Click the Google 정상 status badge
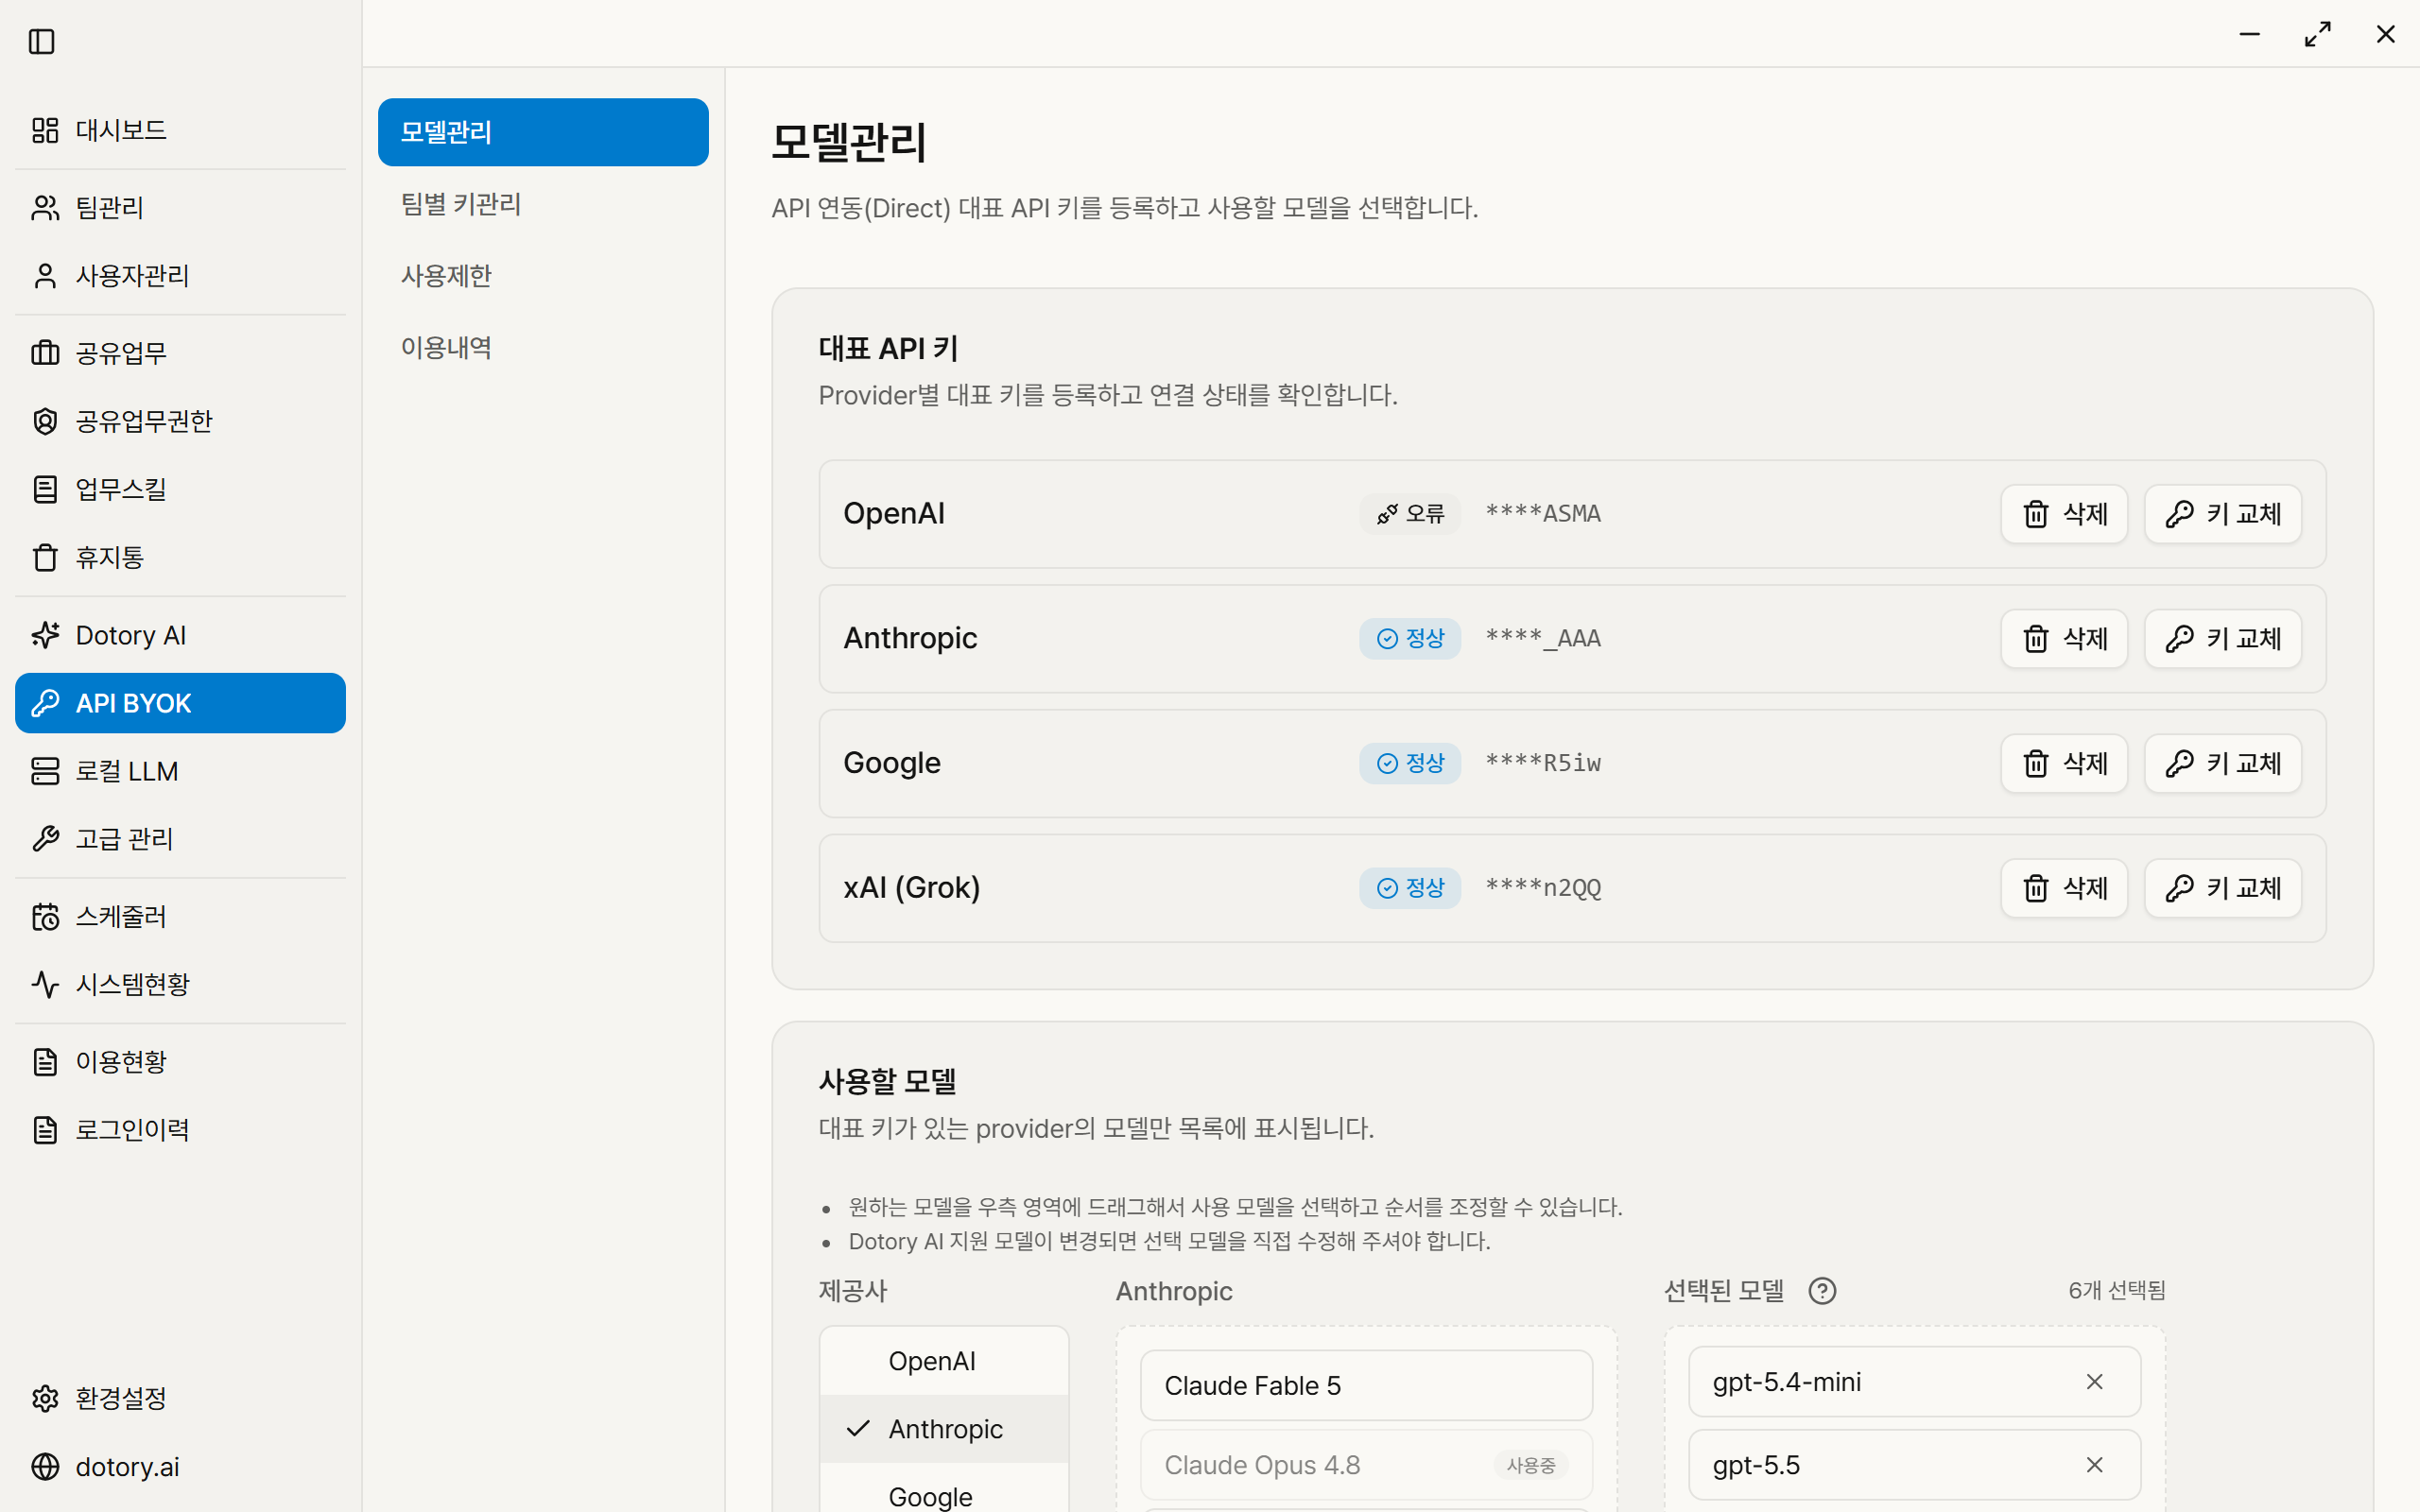2420x1512 pixels. [1410, 764]
